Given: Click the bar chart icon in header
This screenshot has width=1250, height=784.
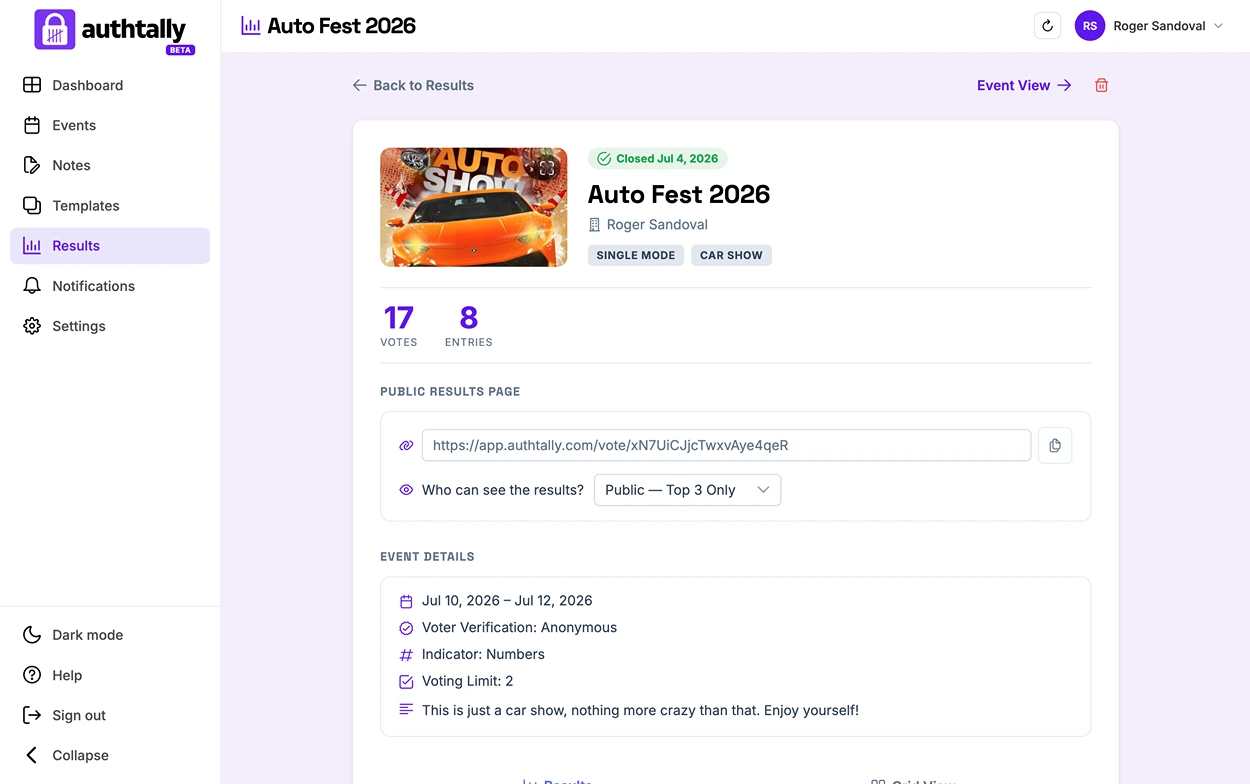Looking at the screenshot, I should tap(250, 26).
